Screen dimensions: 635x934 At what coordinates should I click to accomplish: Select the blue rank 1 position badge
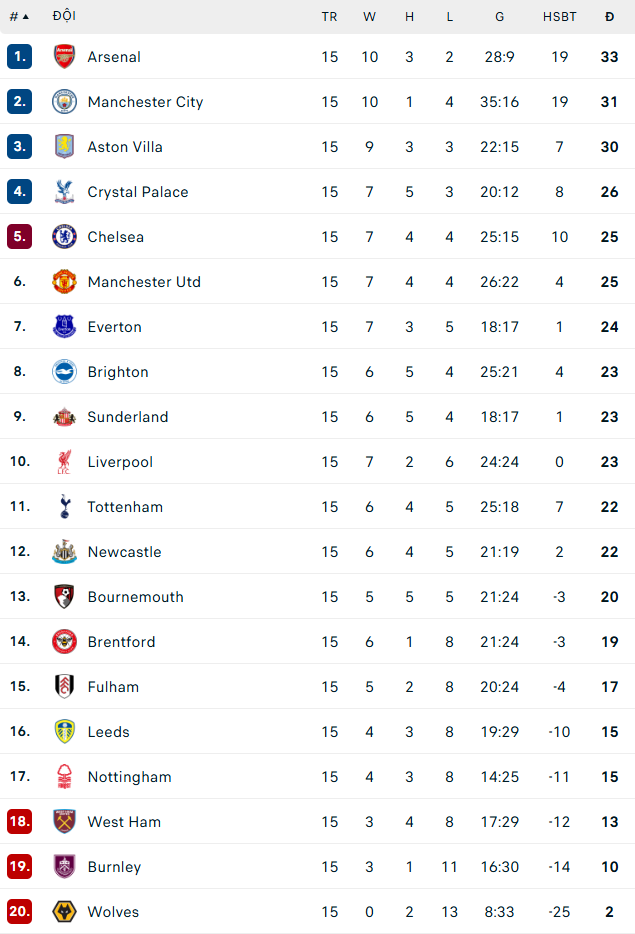point(20,57)
